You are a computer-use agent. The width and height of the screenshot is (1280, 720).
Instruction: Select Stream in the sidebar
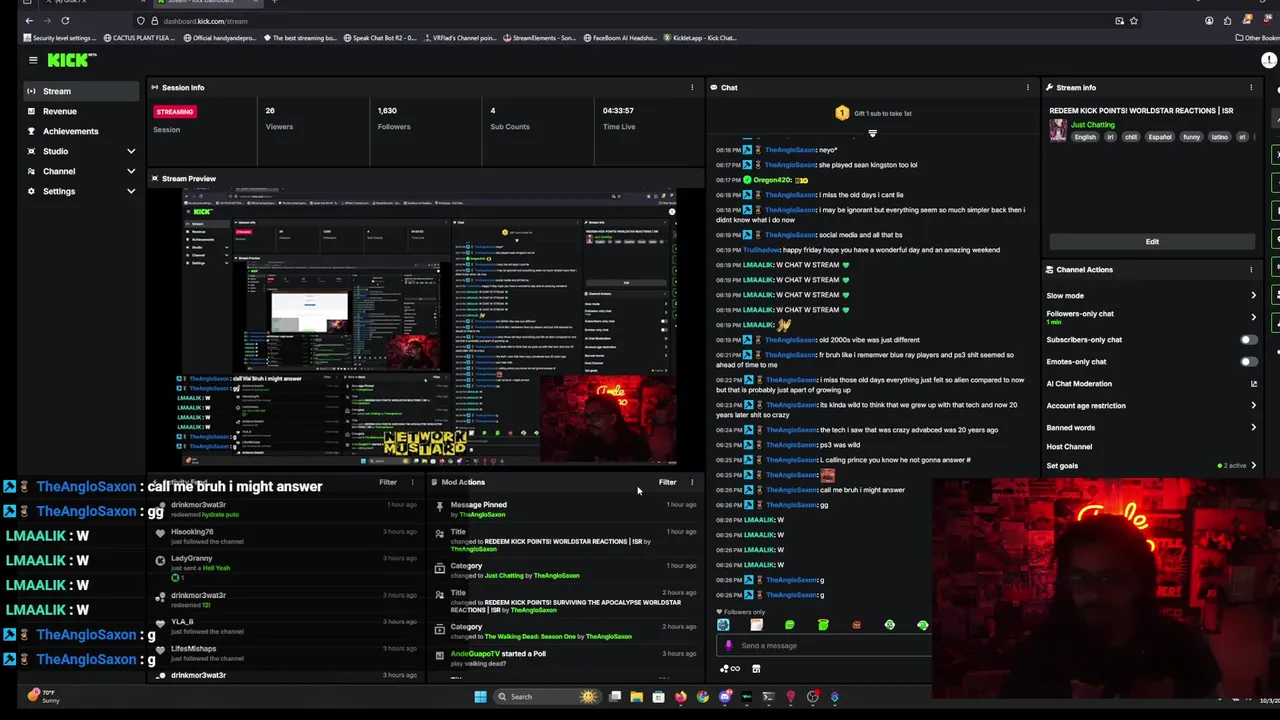click(82, 91)
